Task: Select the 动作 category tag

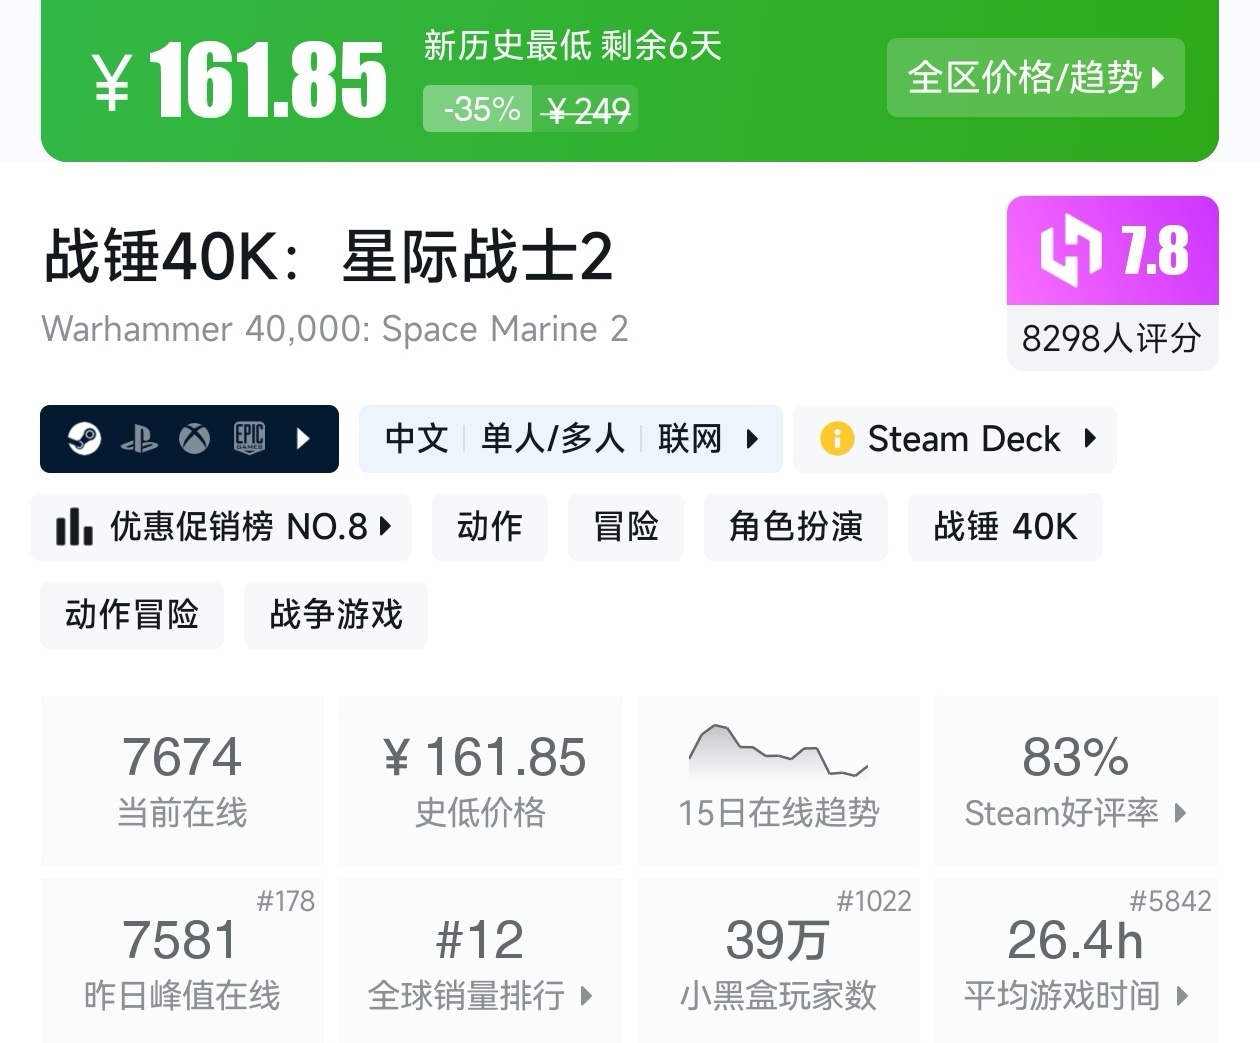Action: click(489, 526)
